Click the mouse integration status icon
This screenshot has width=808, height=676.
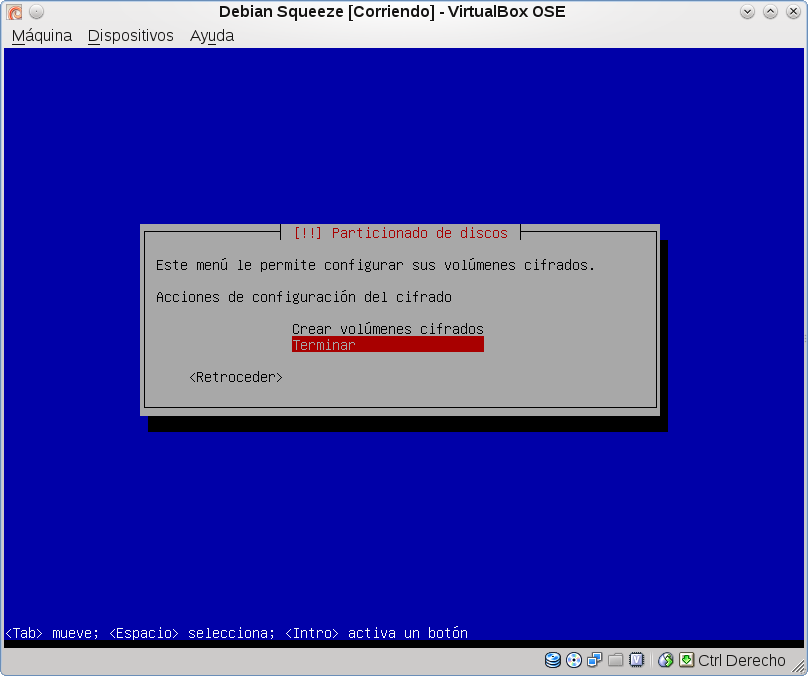click(666, 660)
